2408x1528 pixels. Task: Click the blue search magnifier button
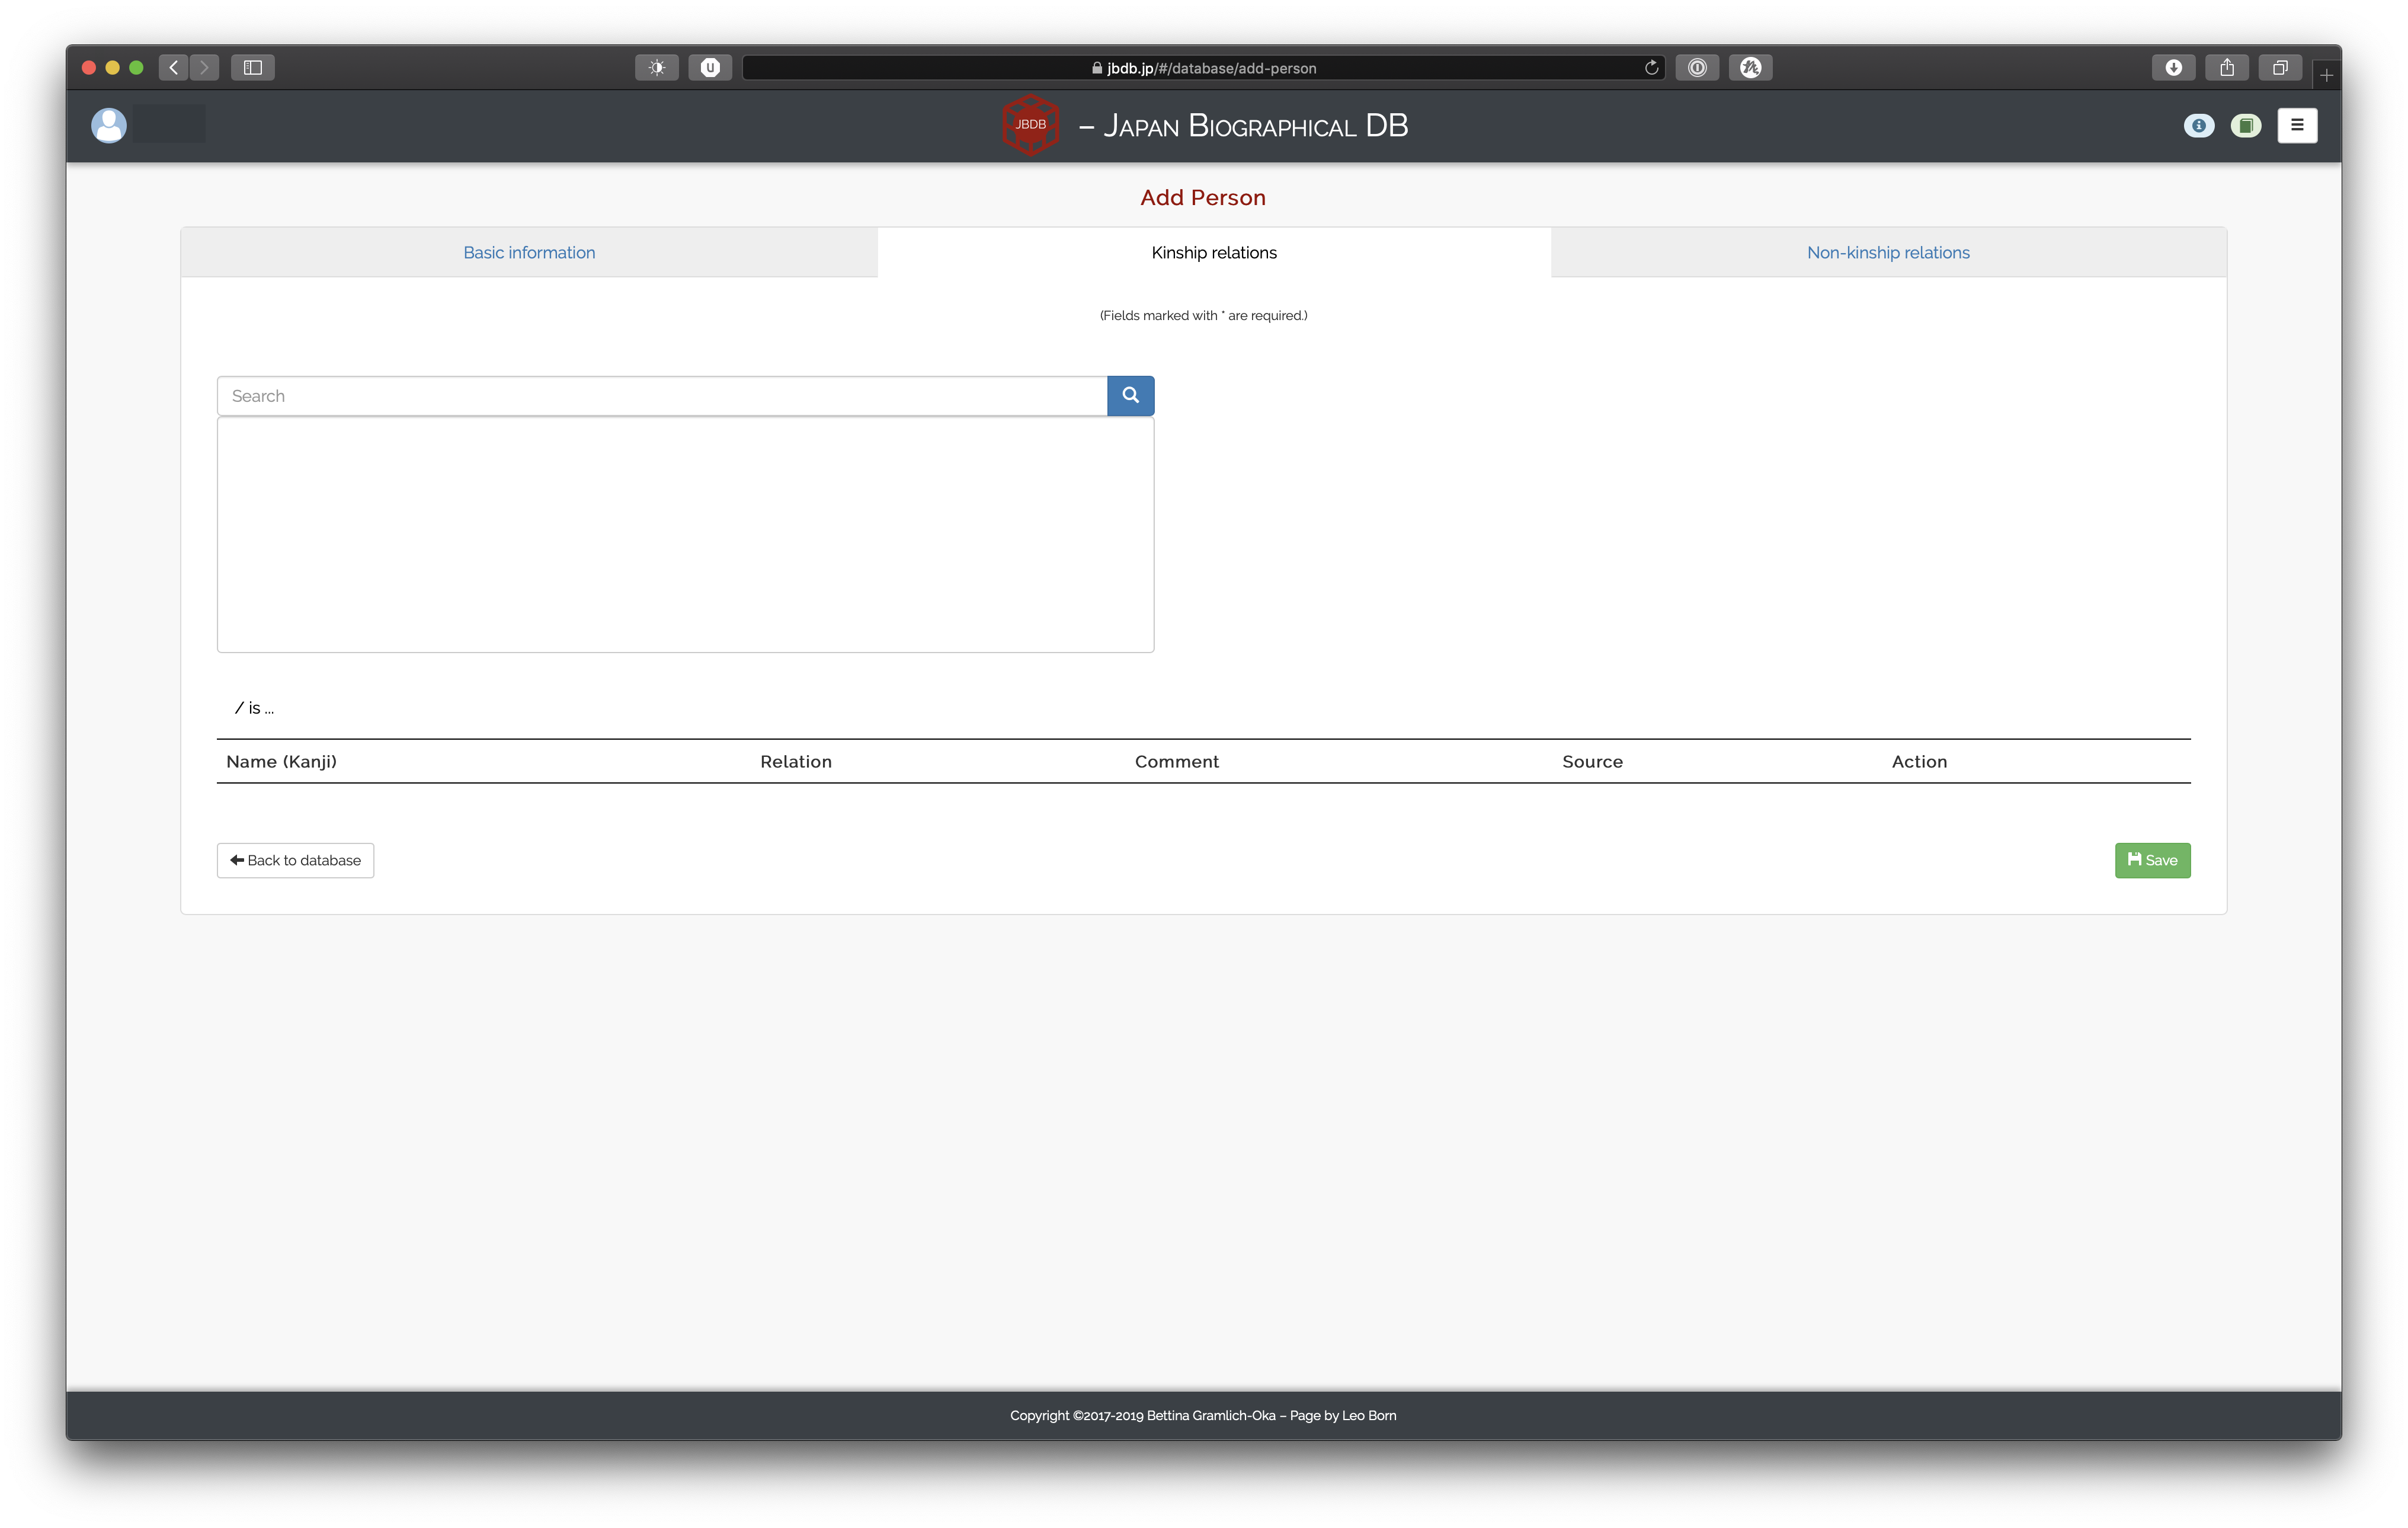[1130, 396]
